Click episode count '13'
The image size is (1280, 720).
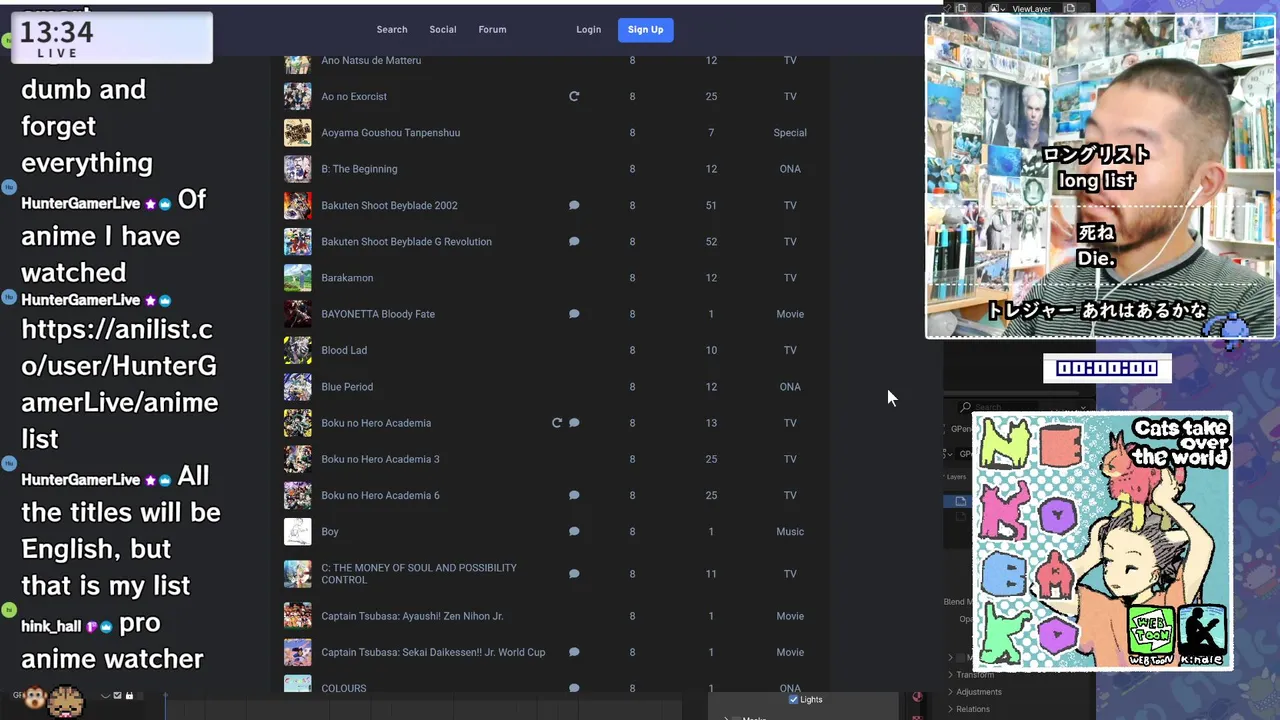click(x=711, y=423)
